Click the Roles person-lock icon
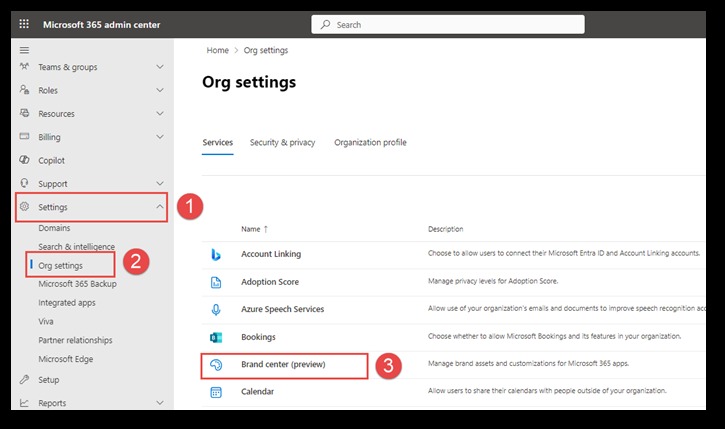Image resolution: width=725 pixels, height=429 pixels. click(x=25, y=90)
